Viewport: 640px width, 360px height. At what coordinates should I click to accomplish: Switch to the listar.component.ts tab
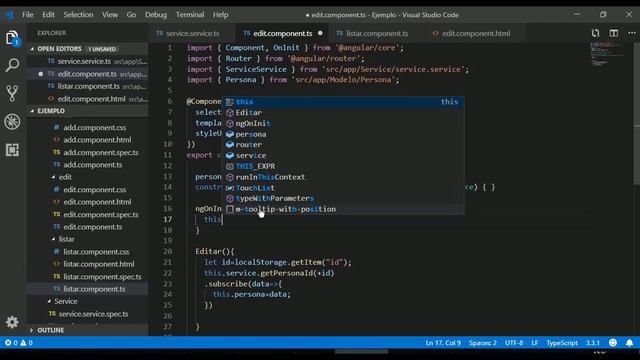point(377,33)
